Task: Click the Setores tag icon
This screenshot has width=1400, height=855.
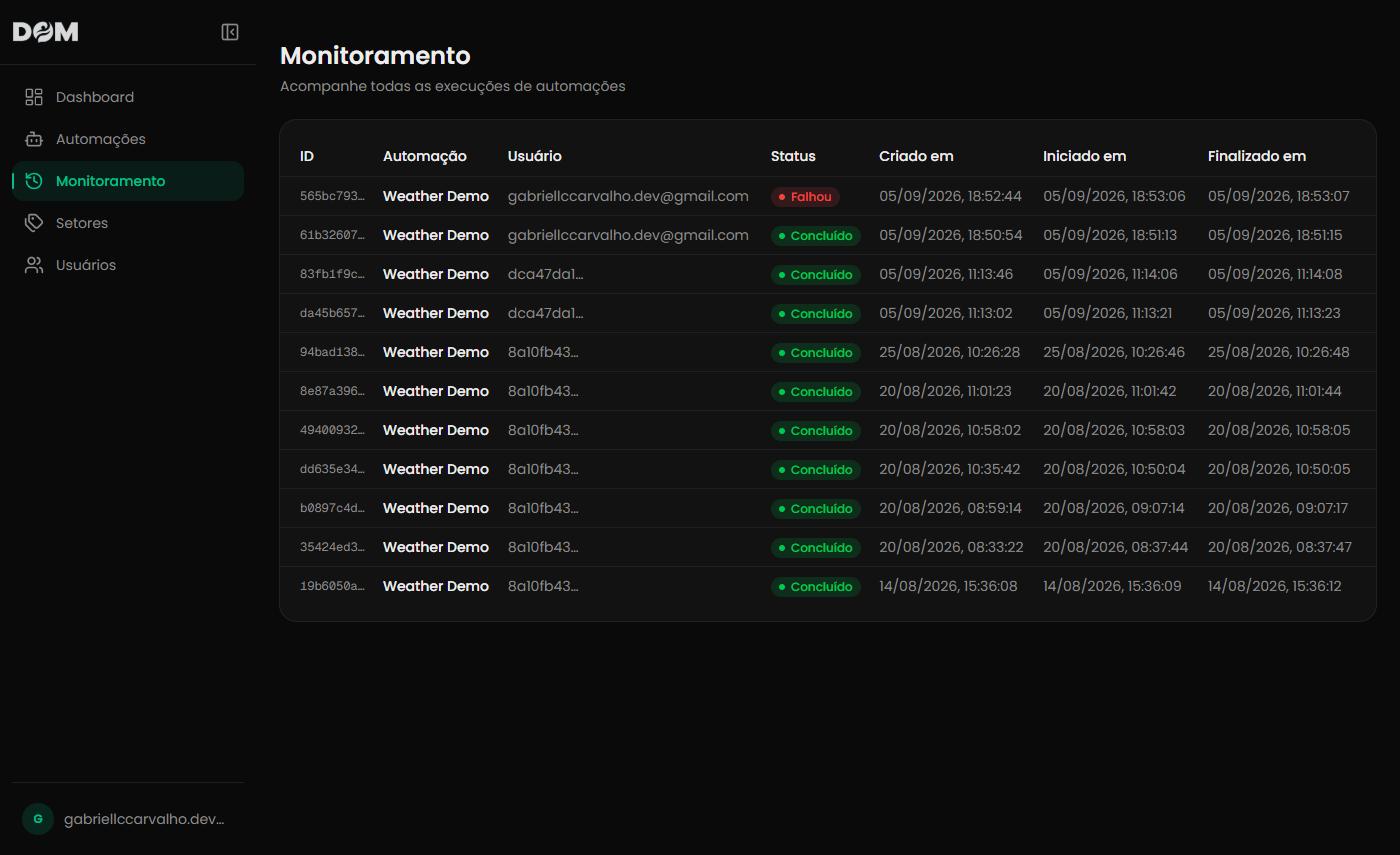Action: click(34, 223)
